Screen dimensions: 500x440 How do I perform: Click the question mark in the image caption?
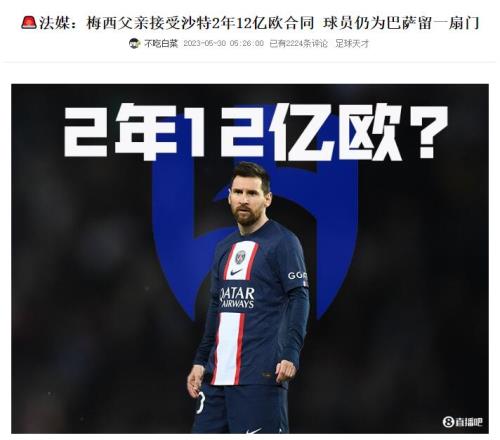[x=428, y=132]
